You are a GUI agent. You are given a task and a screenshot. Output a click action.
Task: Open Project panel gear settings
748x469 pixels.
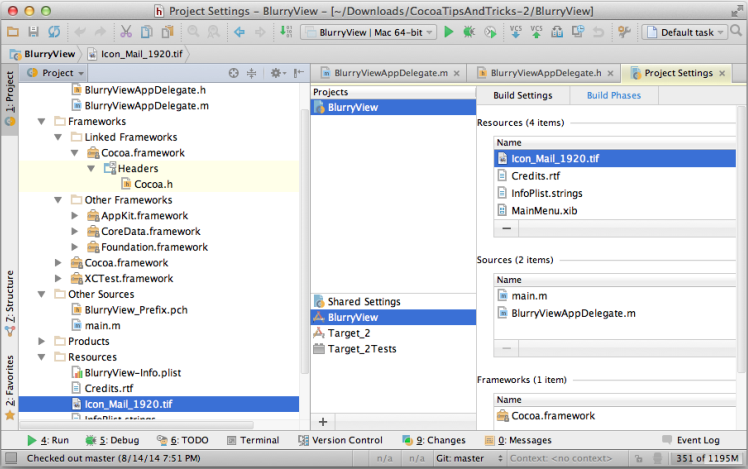(278, 73)
